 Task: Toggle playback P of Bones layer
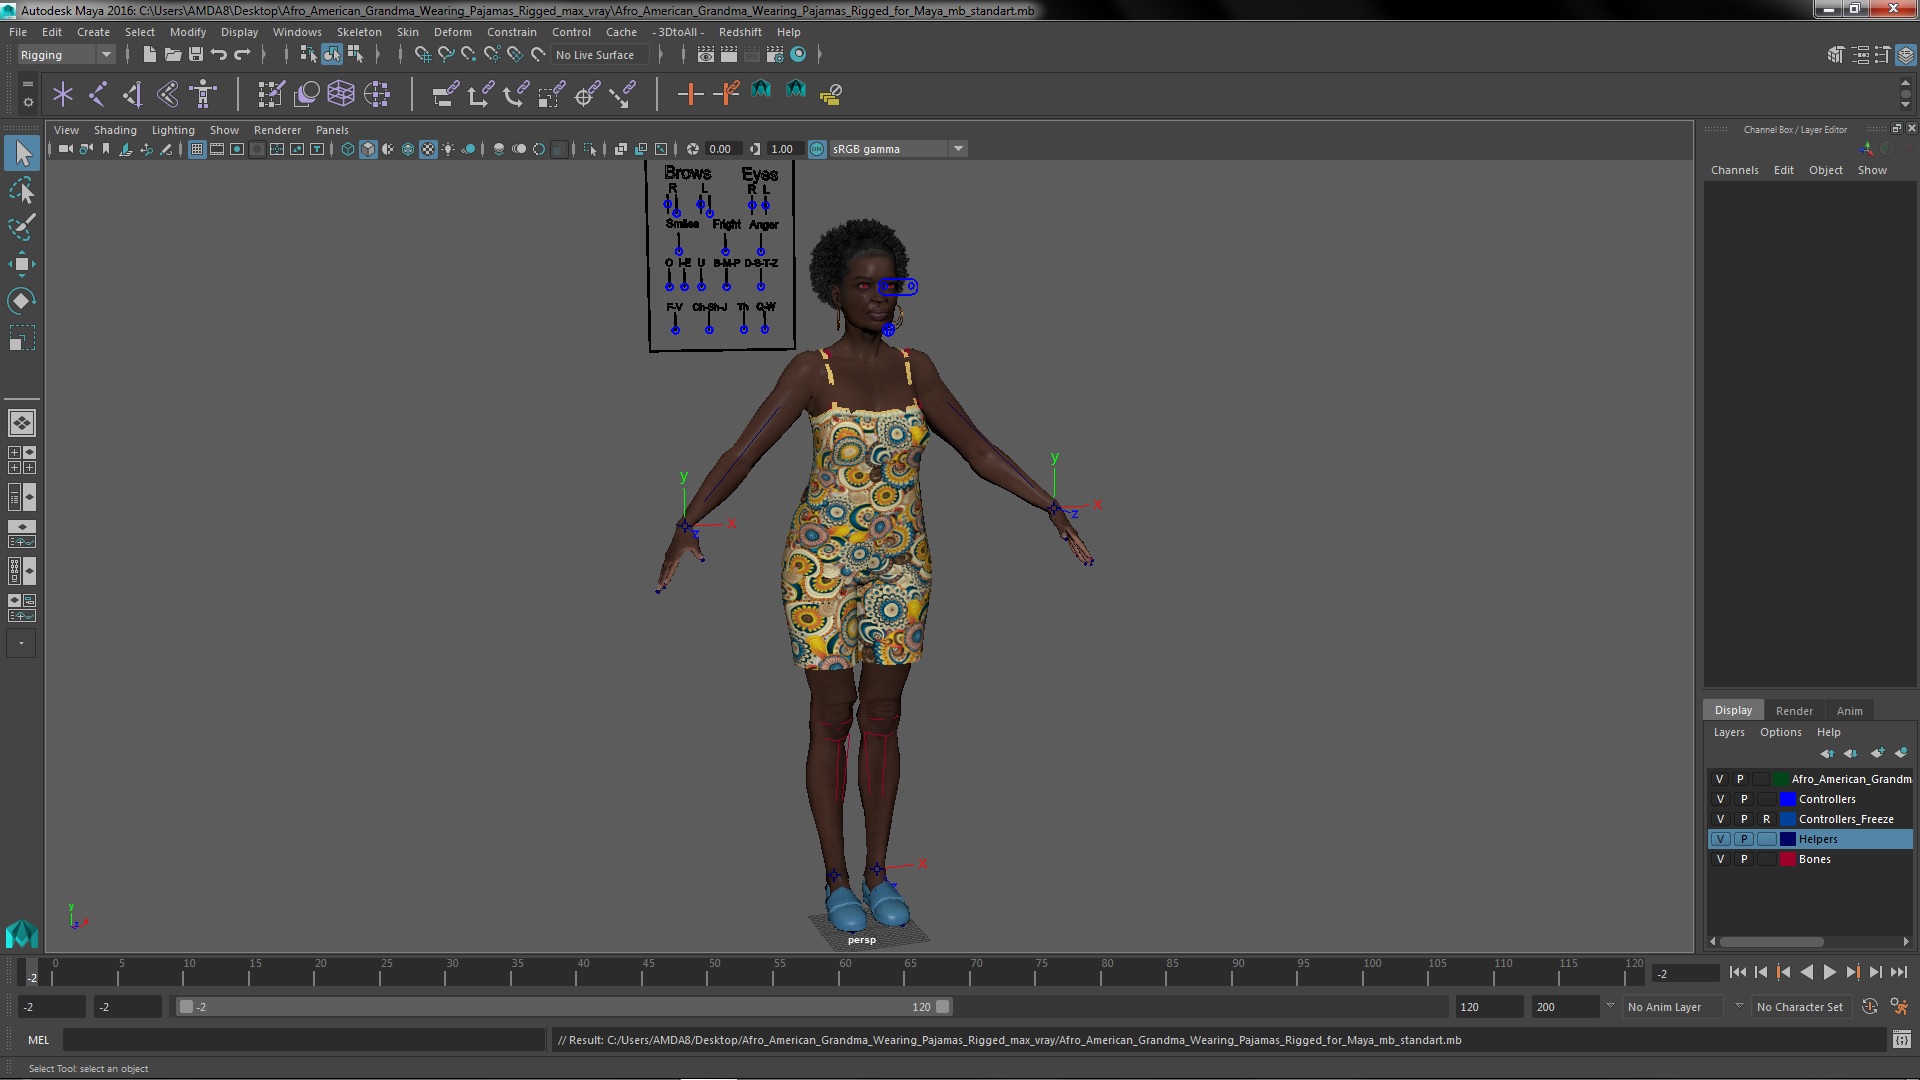click(x=1744, y=859)
